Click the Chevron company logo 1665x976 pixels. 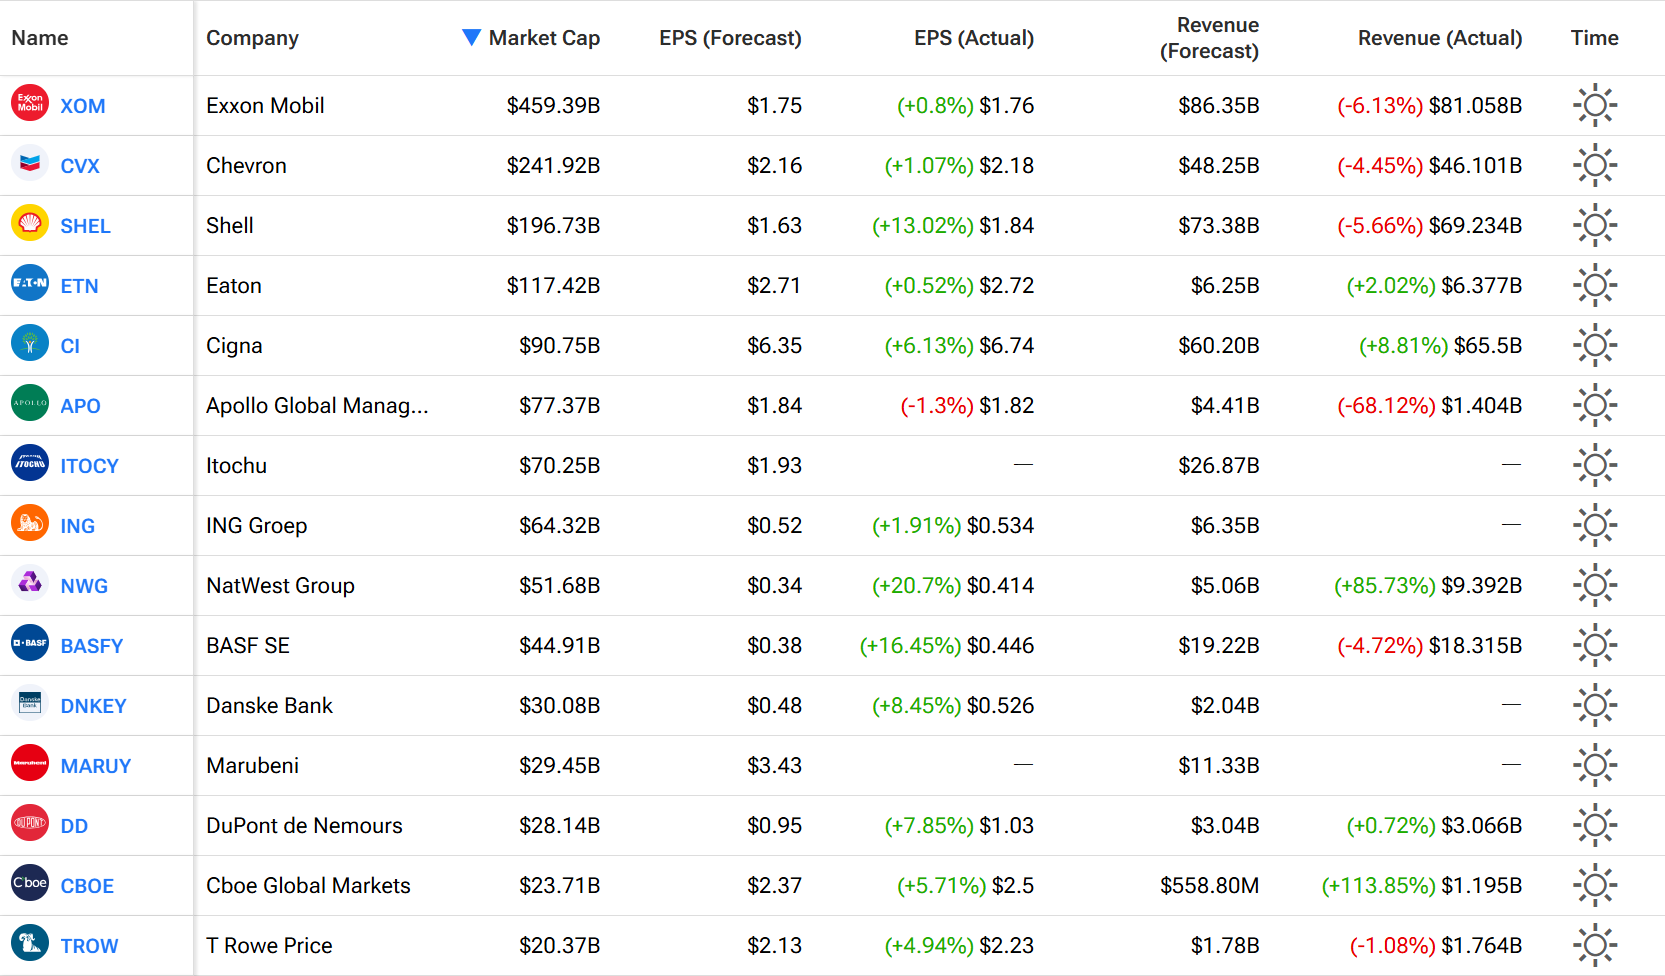click(30, 163)
